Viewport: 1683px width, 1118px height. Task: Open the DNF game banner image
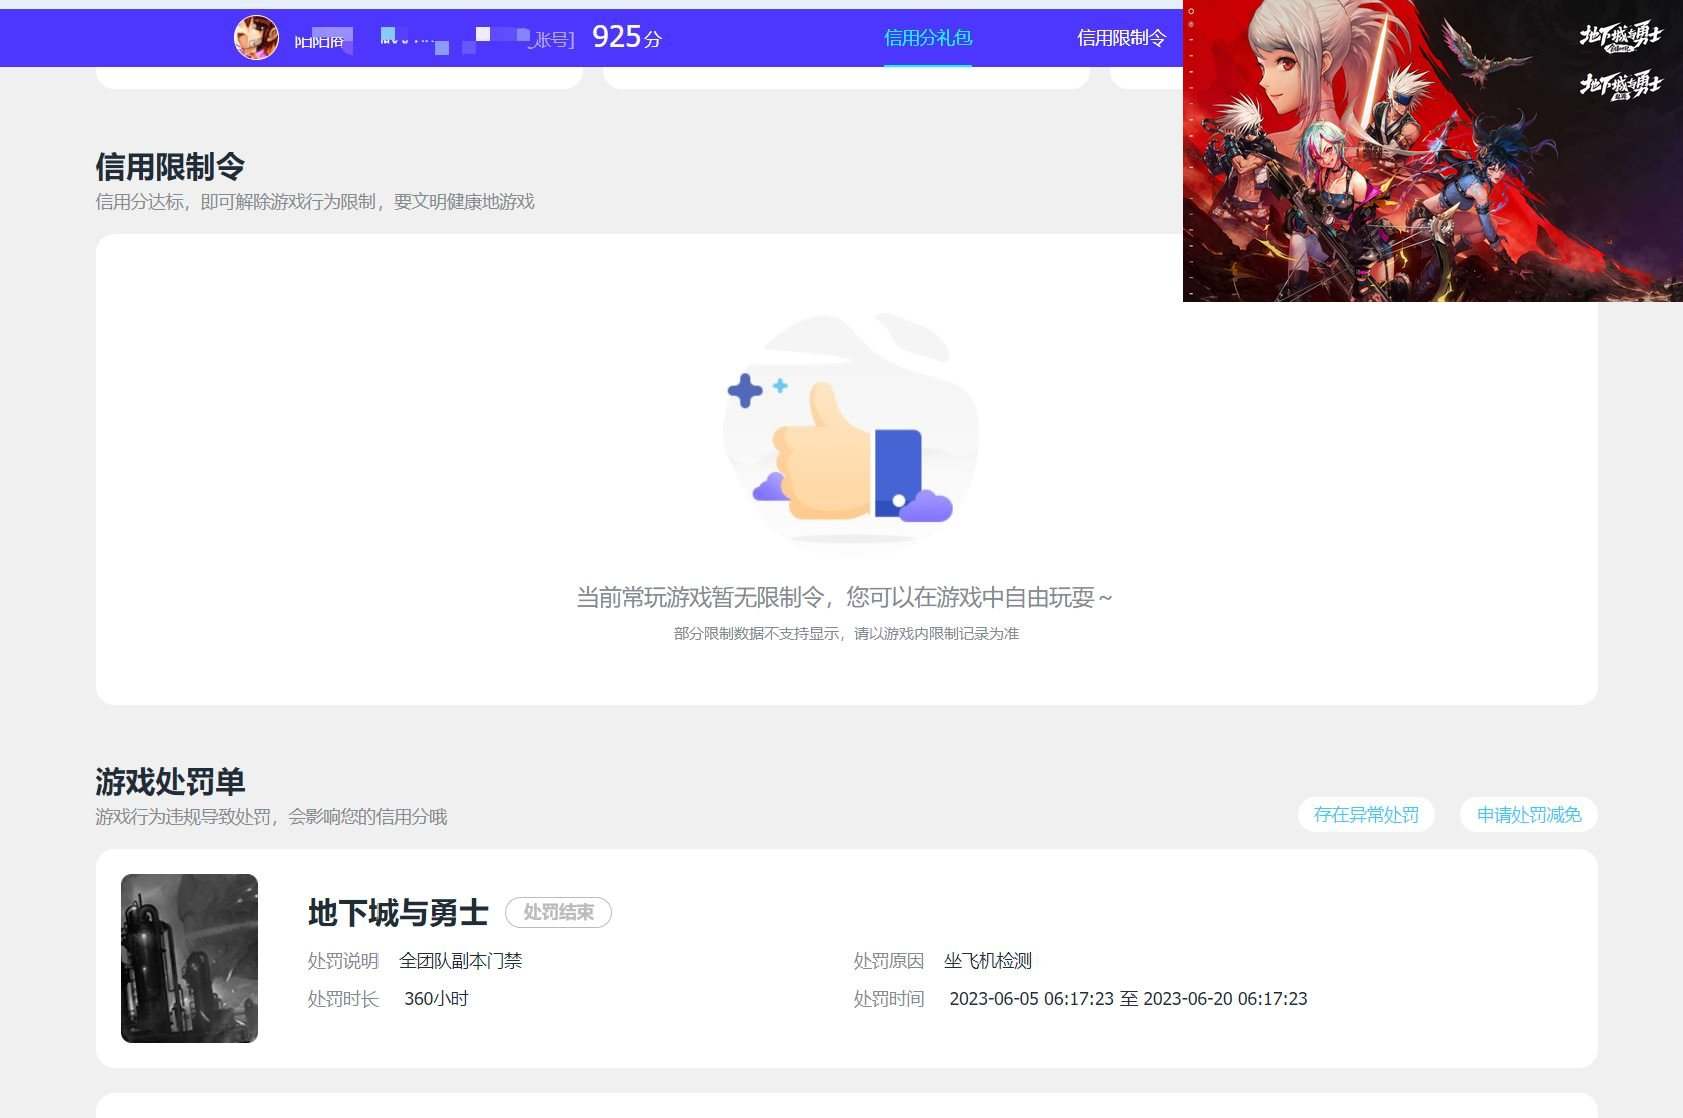click(1432, 150)
